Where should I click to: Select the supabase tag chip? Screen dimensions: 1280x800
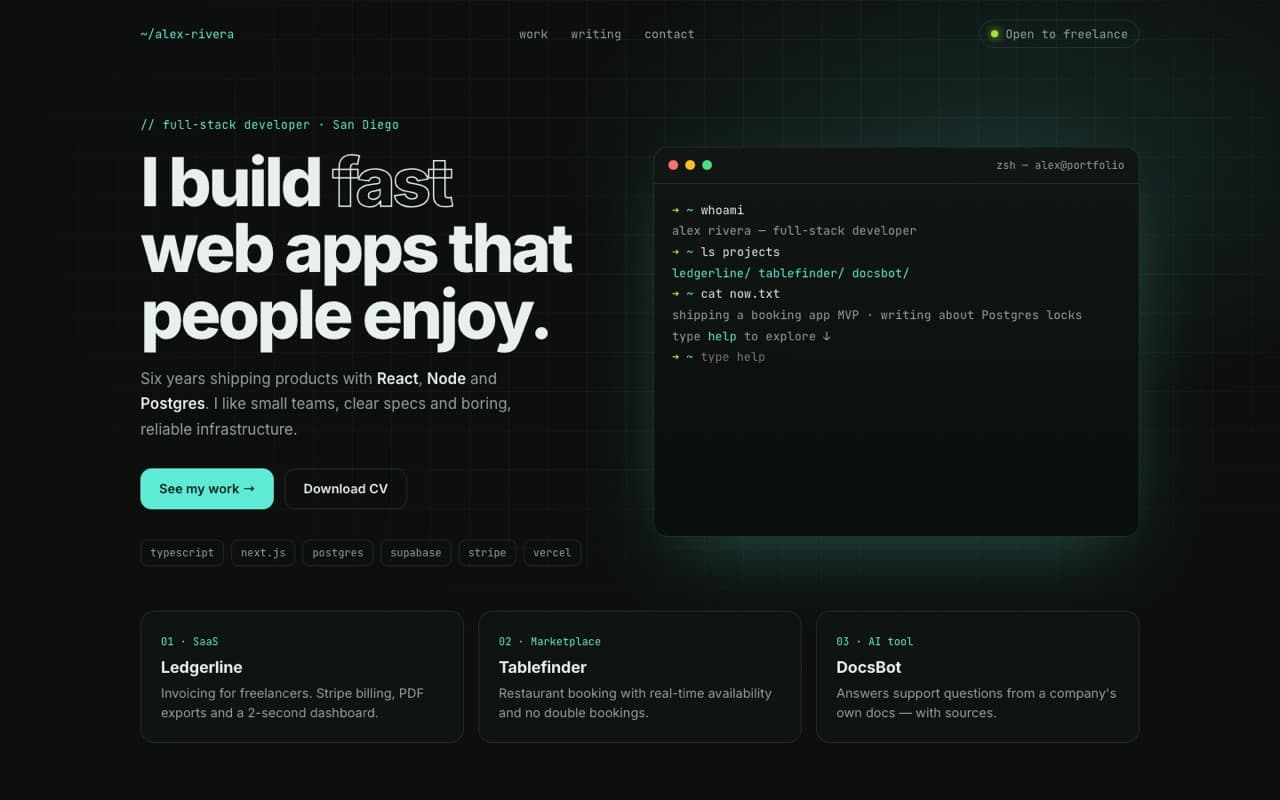click(416, 553)
